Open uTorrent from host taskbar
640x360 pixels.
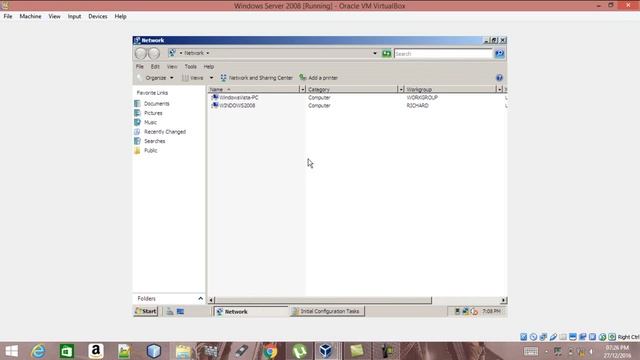(x=299, y=351)
